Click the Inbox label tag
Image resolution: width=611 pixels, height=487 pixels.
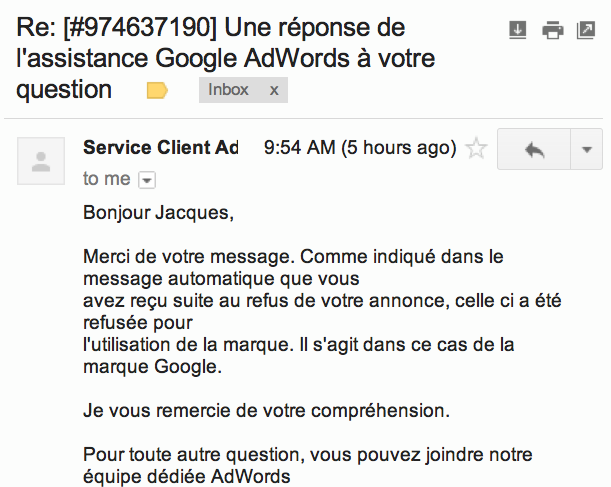coord(228,90)
